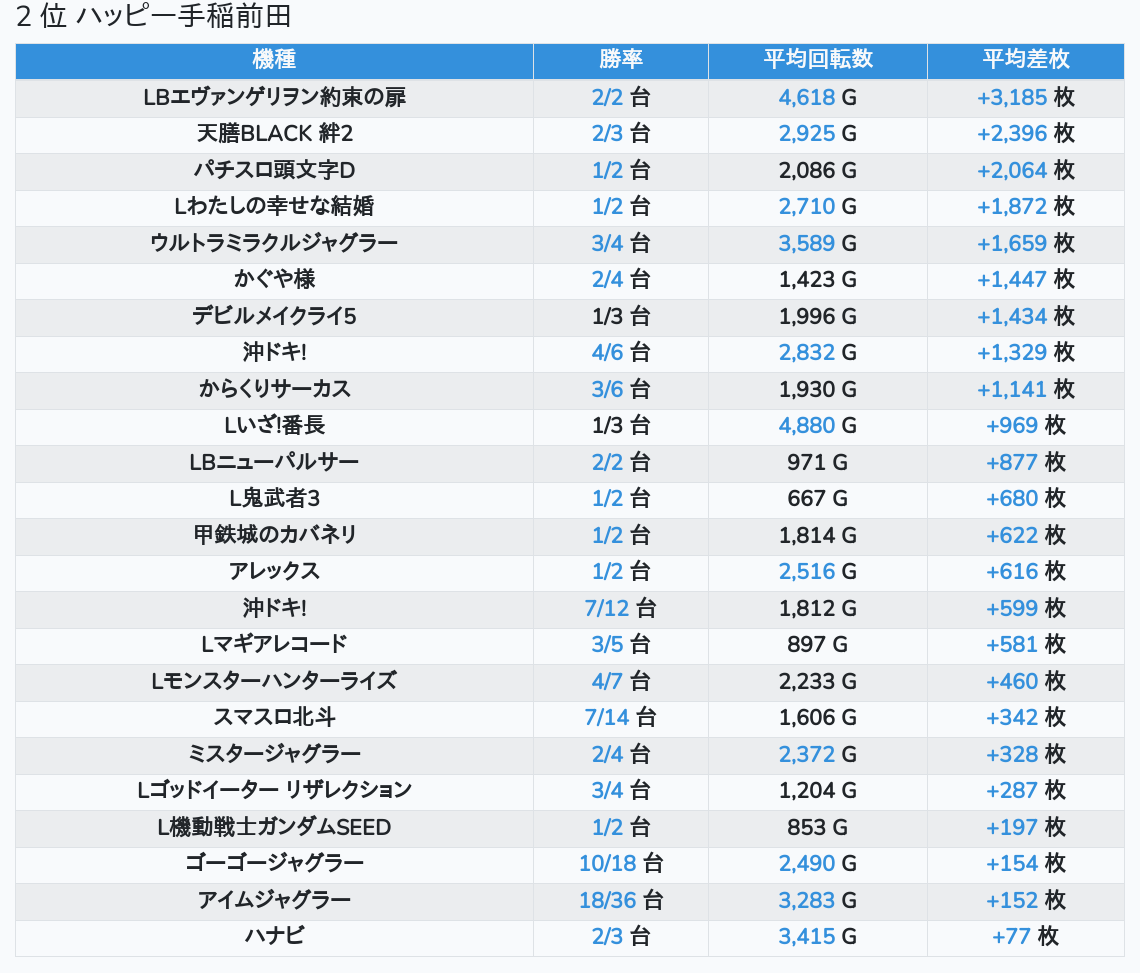
Task: Click 沖ドキ! in the 4/6 台 row
Action: point(274,353)
